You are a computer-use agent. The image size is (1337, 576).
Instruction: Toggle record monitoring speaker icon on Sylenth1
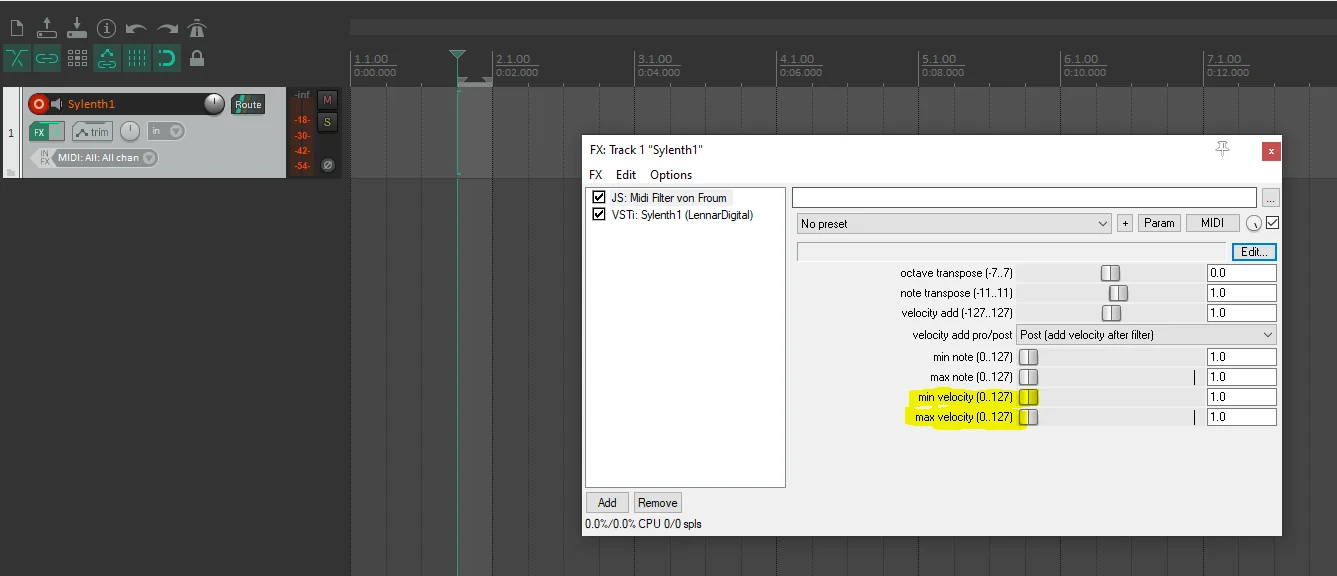[57, 104]
